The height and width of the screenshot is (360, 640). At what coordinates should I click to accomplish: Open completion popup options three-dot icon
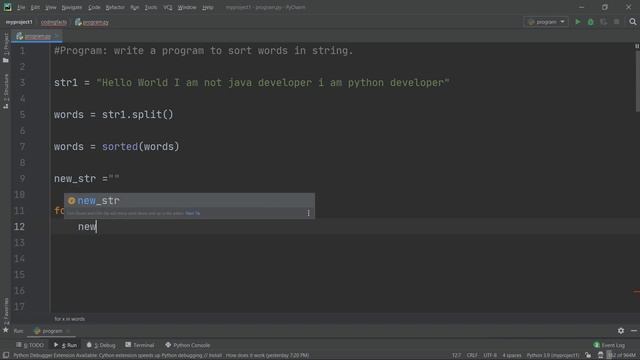point(308,213)
